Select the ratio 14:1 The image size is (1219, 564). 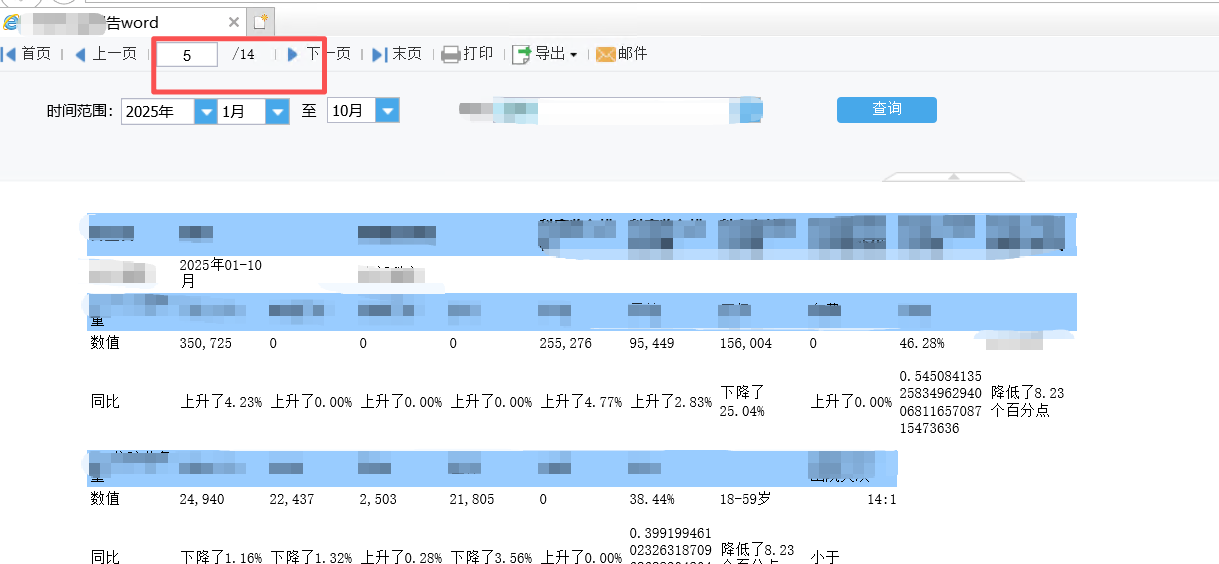coord(882,498)
